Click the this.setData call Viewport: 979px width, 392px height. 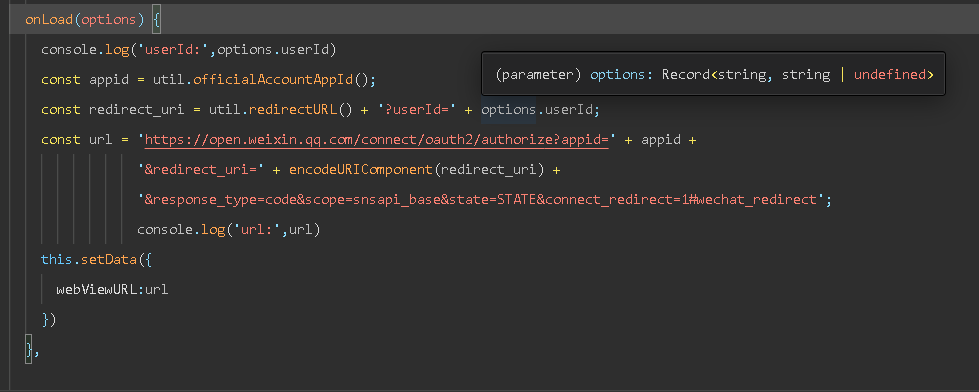(x=89, y=260)
